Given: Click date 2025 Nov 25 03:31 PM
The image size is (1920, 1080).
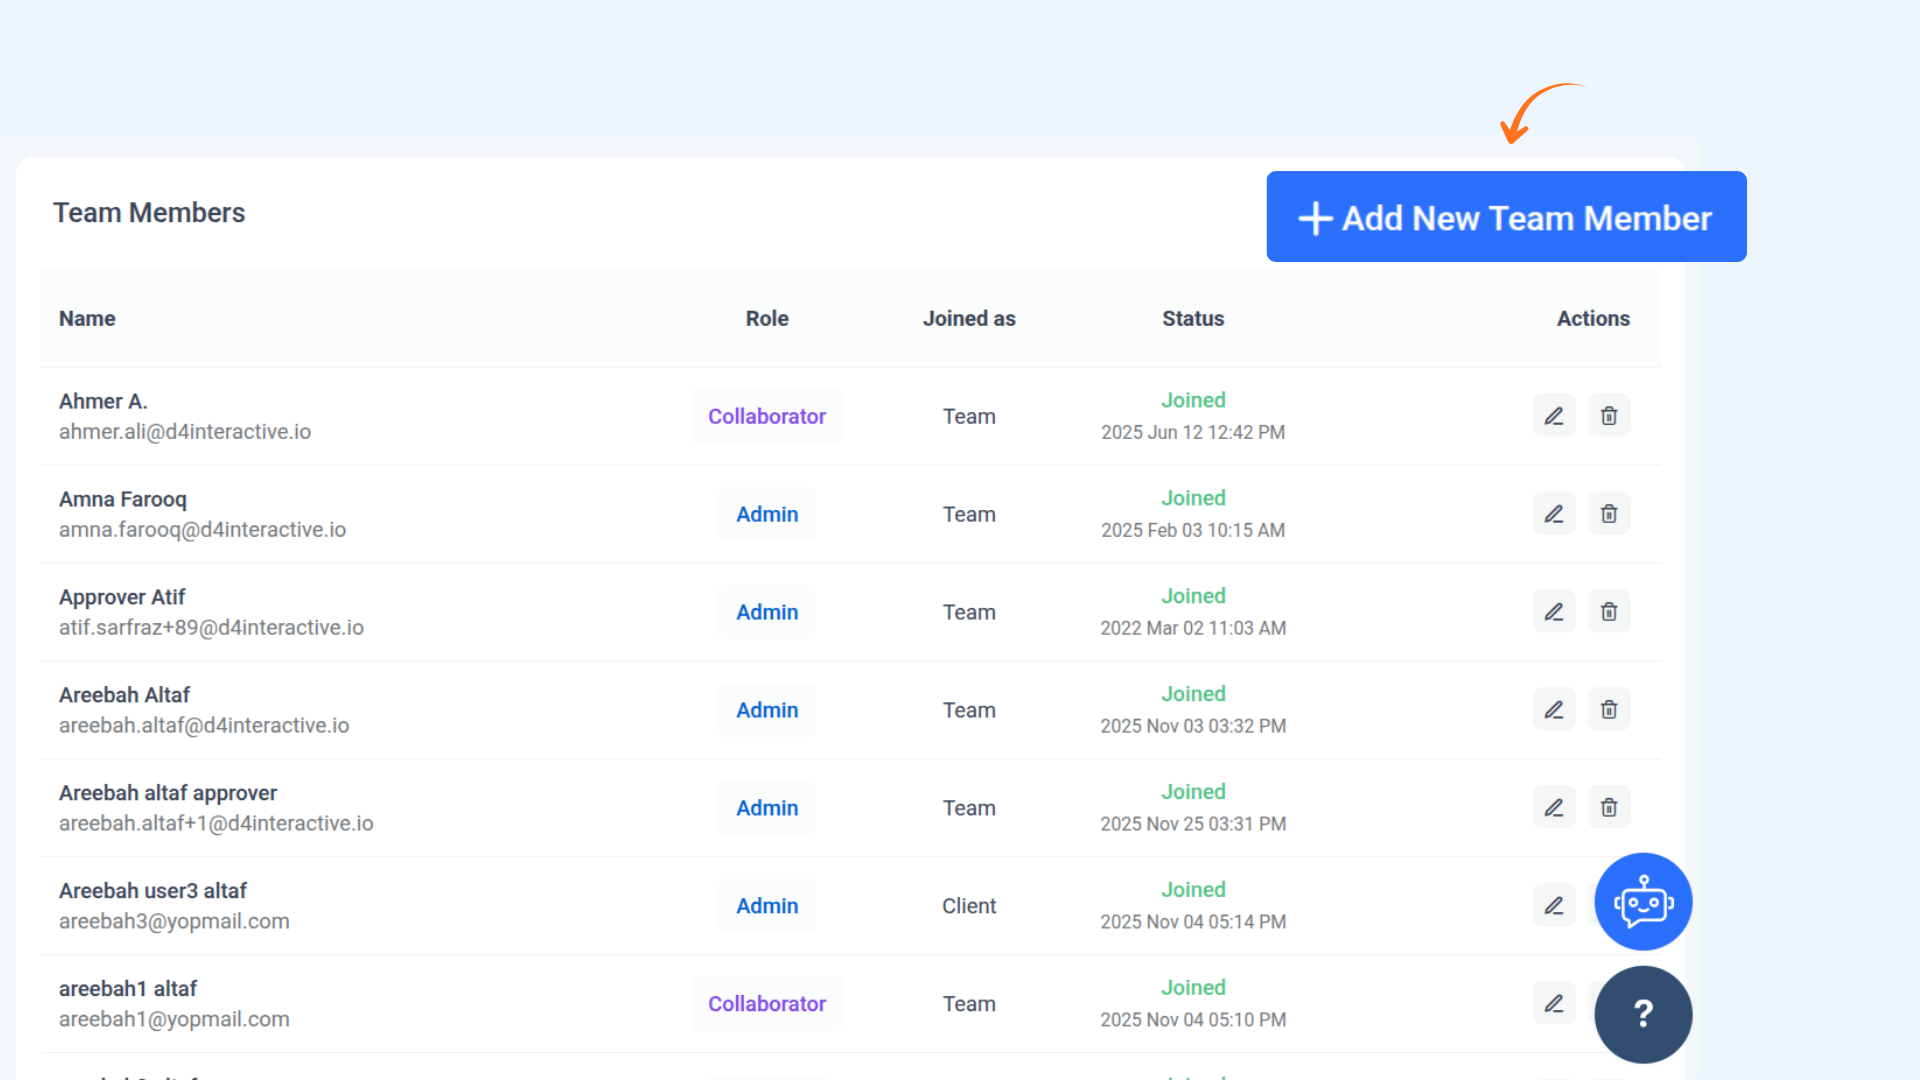Looking at the screenshot, I should pos(1193,824).
